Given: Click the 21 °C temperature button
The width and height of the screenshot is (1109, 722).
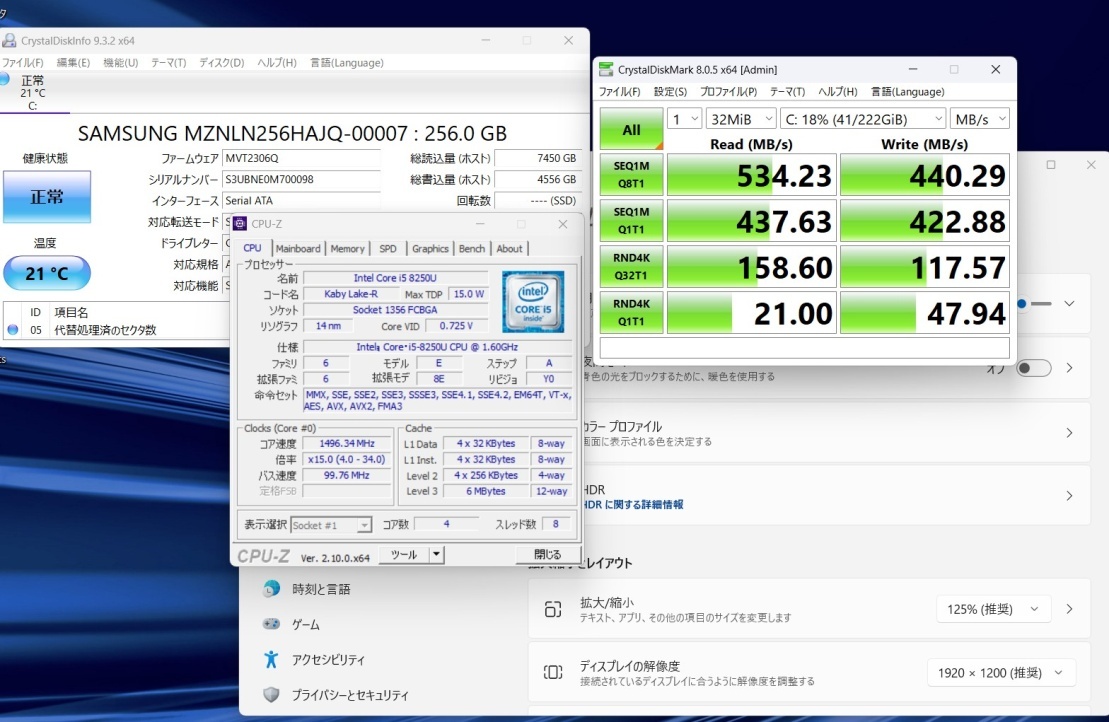Looking at the screenshot, I should pyautogui.click(x=47, y=273).
